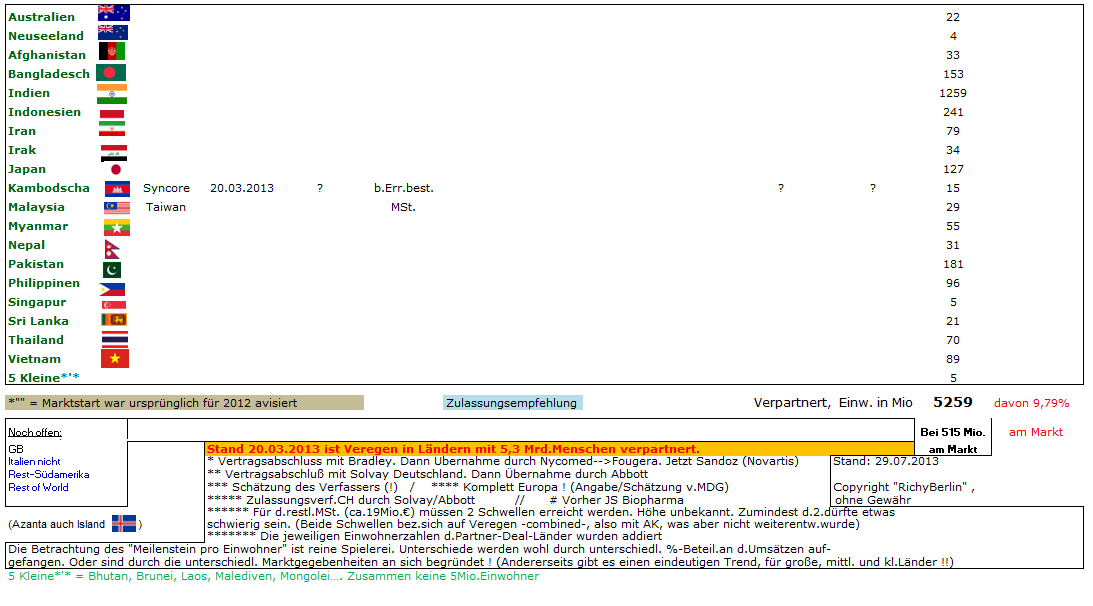Click the Vietnam flag icon

tap(115, 358)
